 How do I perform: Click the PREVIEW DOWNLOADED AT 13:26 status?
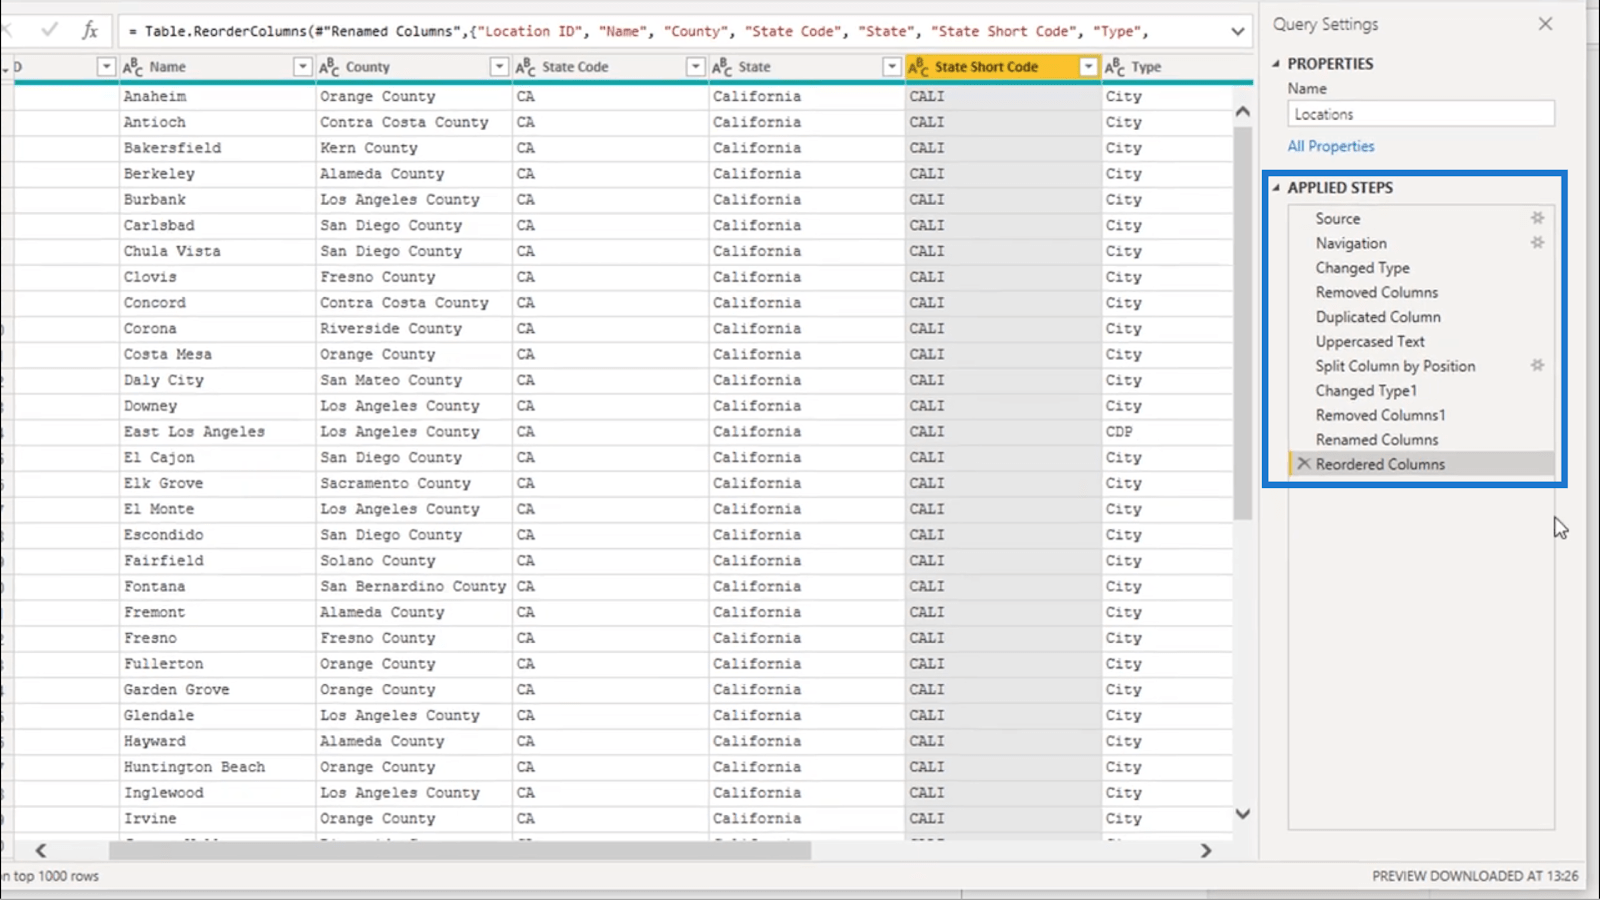click(x=1475, y=876)
